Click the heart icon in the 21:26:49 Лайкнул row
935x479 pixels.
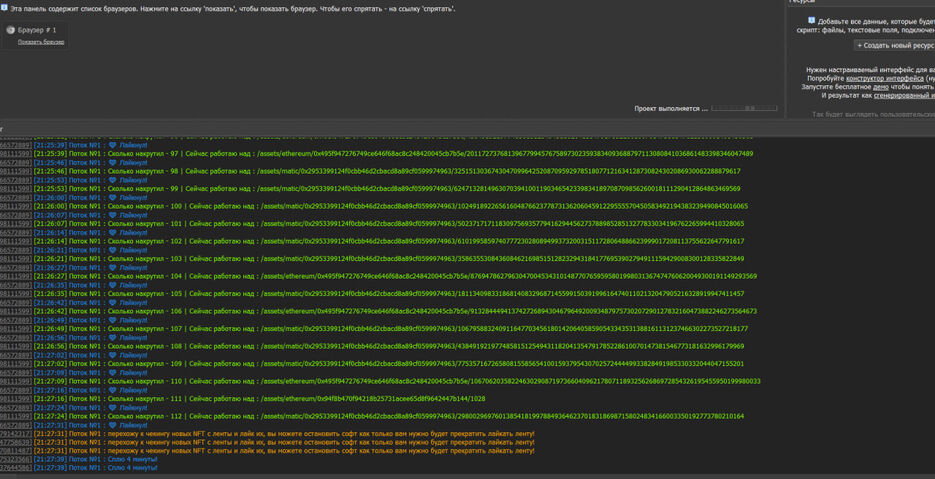(112, 320)
